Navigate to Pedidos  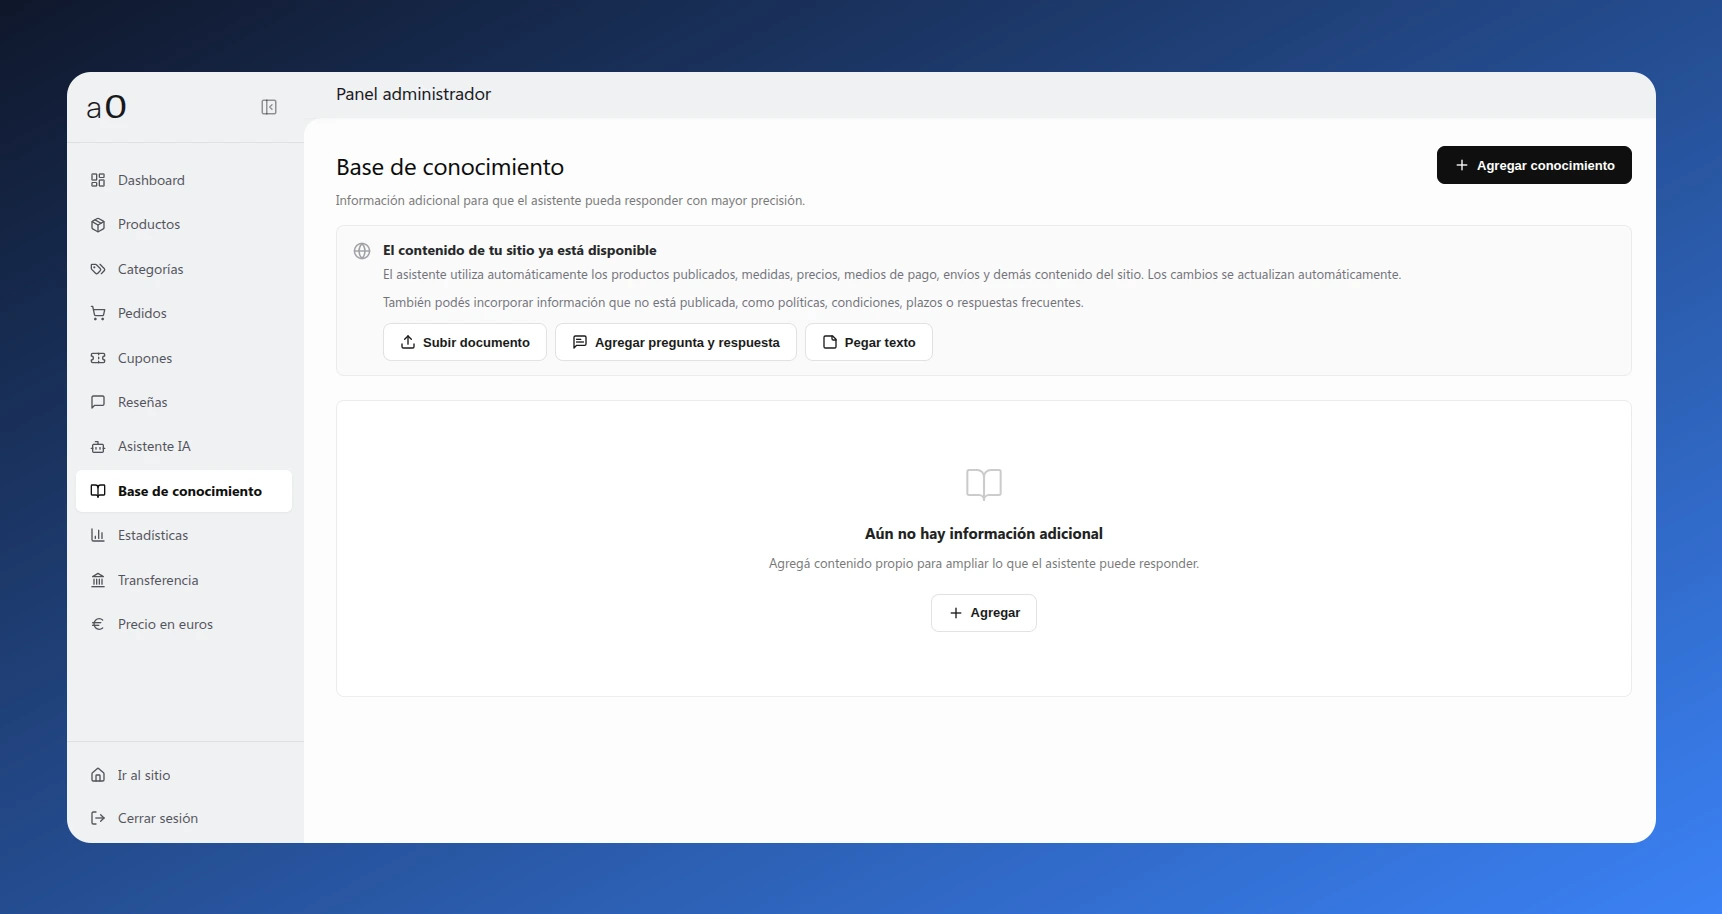[184, 313]
